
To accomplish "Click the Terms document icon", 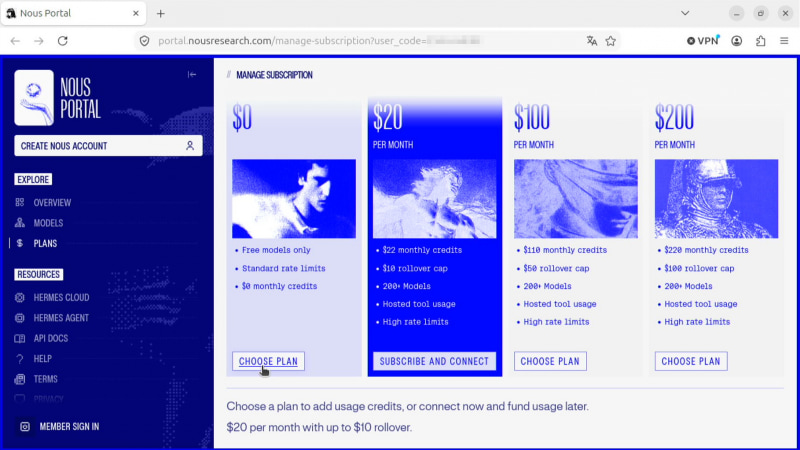I will 20,379.
